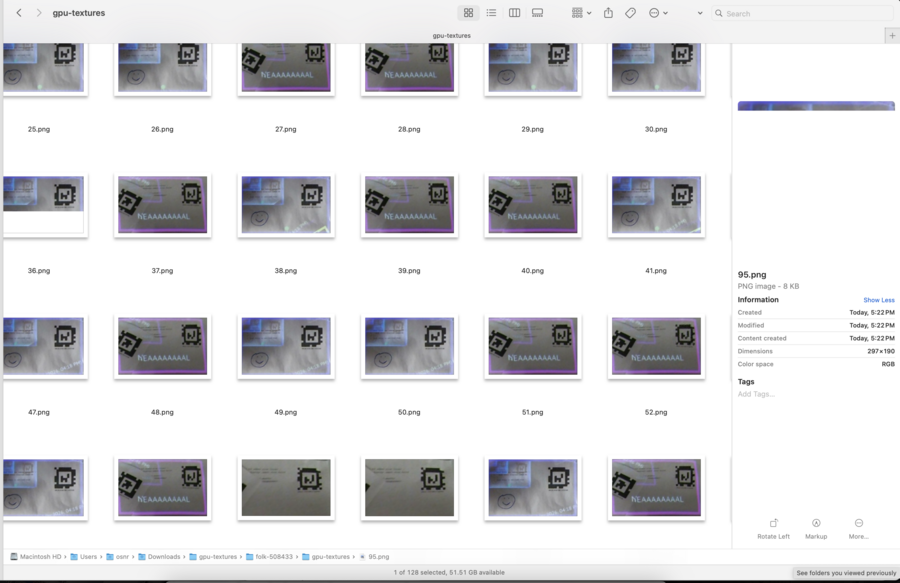Select thumbnail 39.png

[409, 205]
